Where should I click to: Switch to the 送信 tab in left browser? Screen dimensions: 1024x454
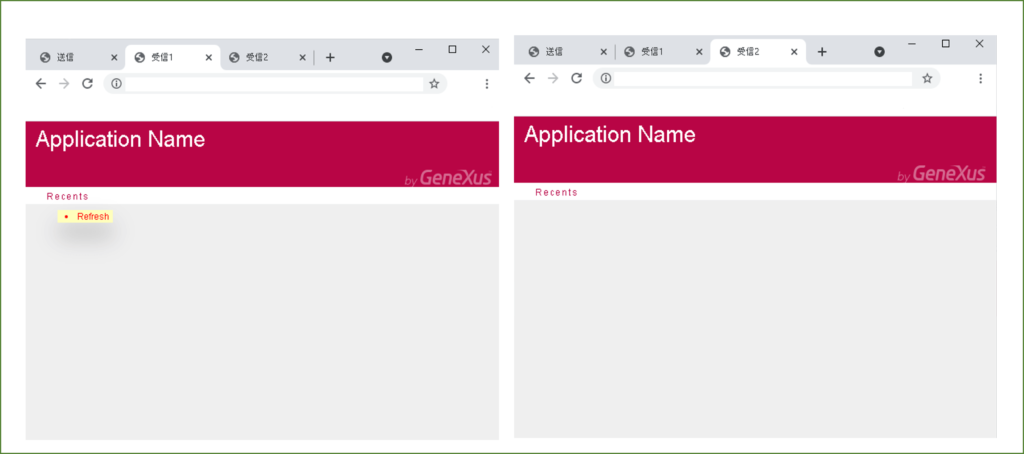[x=75, y=57]
